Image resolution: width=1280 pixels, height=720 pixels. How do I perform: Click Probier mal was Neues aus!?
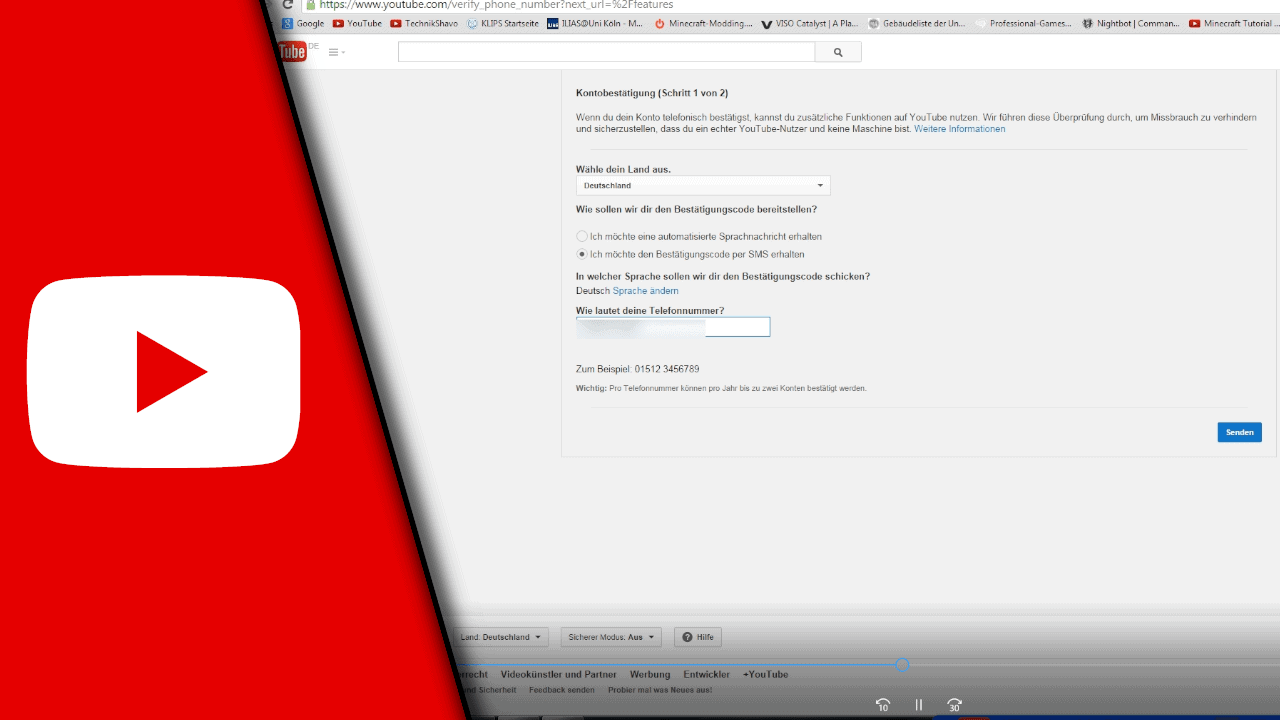pos(660,690)
